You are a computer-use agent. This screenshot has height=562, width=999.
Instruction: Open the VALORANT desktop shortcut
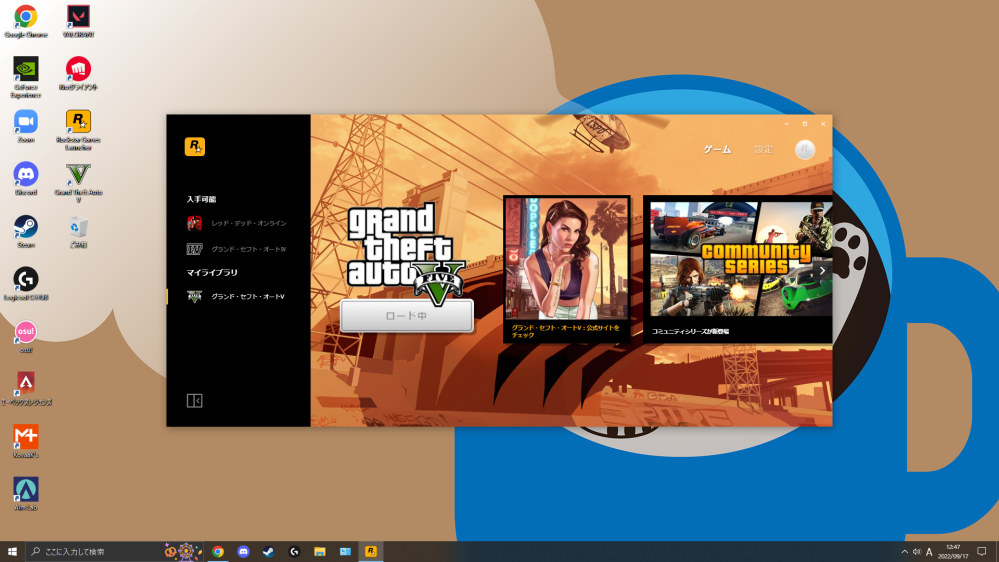[78, 17]
